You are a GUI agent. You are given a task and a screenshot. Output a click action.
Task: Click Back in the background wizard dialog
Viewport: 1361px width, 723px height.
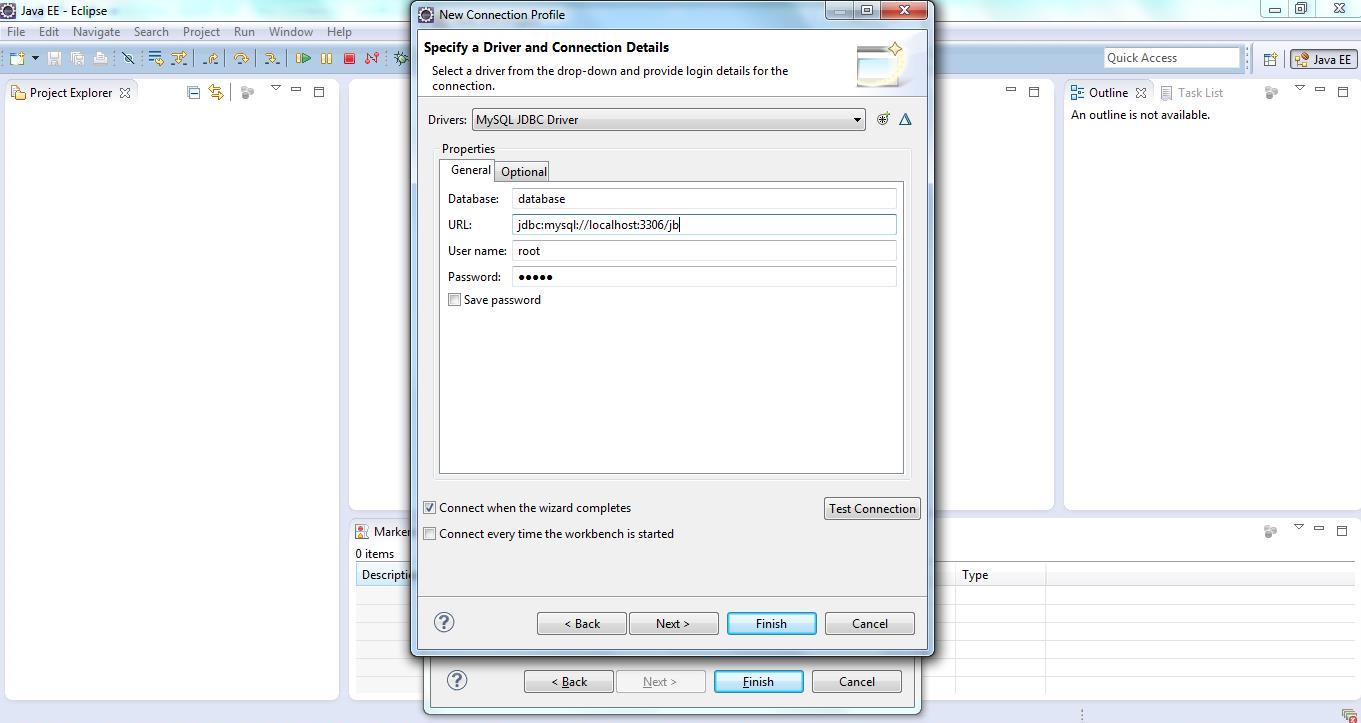(x=569, y=681)
